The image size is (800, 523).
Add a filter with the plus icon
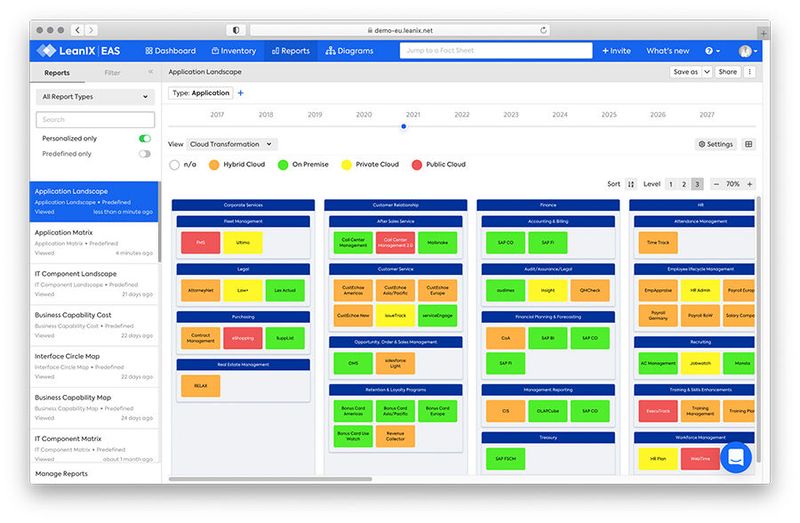coord(241,93)
